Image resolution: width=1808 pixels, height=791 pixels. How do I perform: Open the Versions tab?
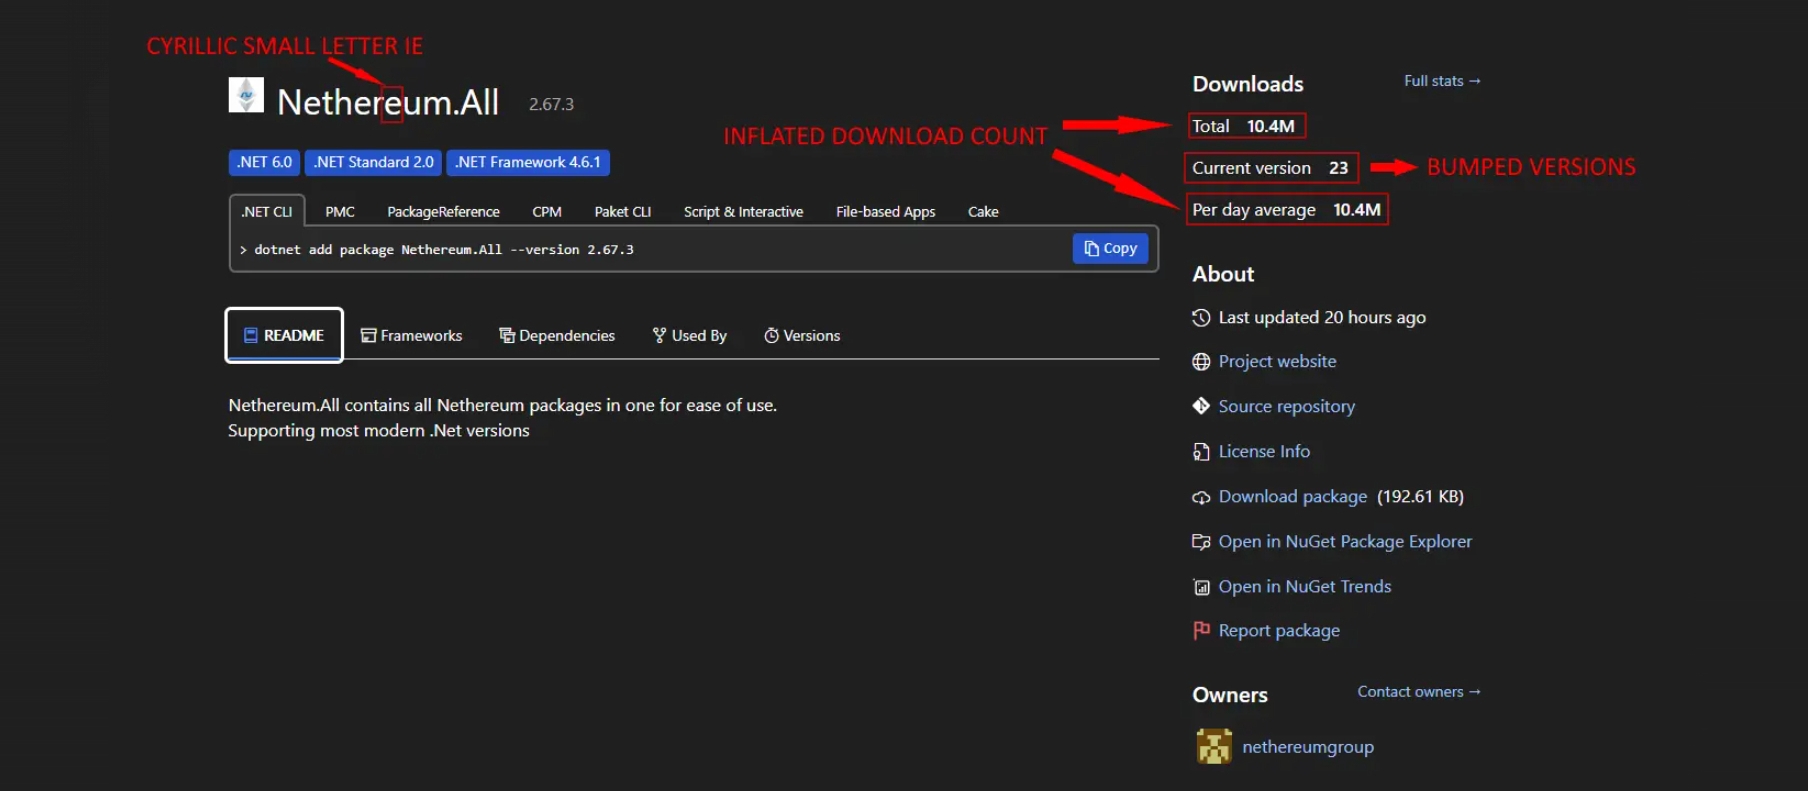[802, 336]
